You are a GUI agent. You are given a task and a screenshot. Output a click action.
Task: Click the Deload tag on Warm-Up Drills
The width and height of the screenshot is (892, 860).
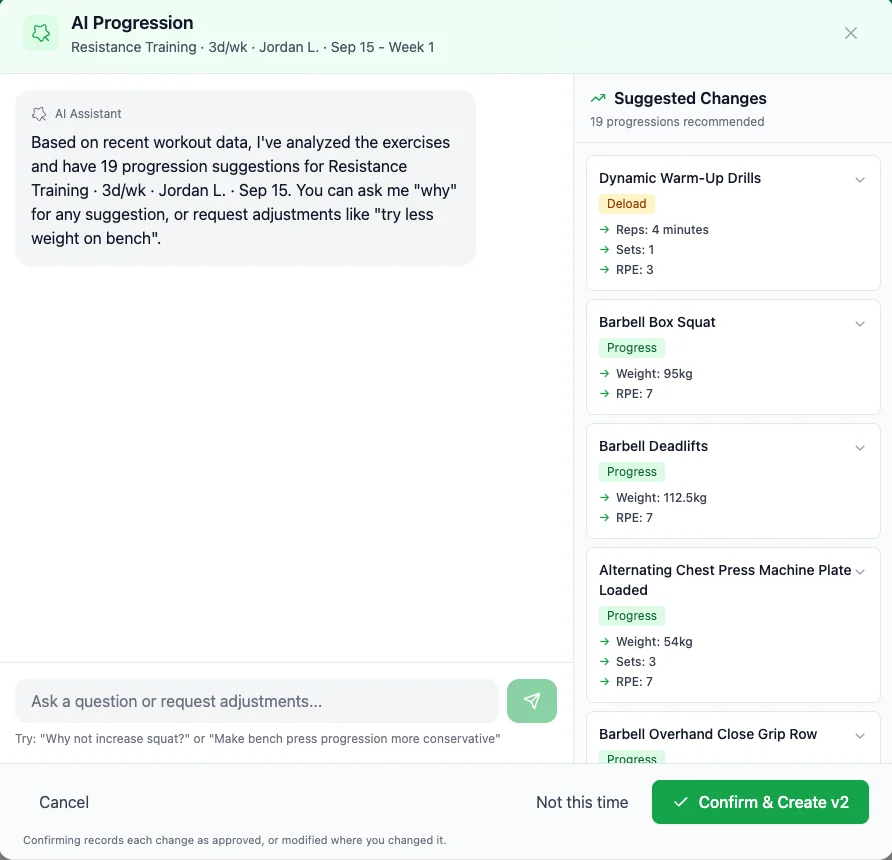click(x=626, y=204)
